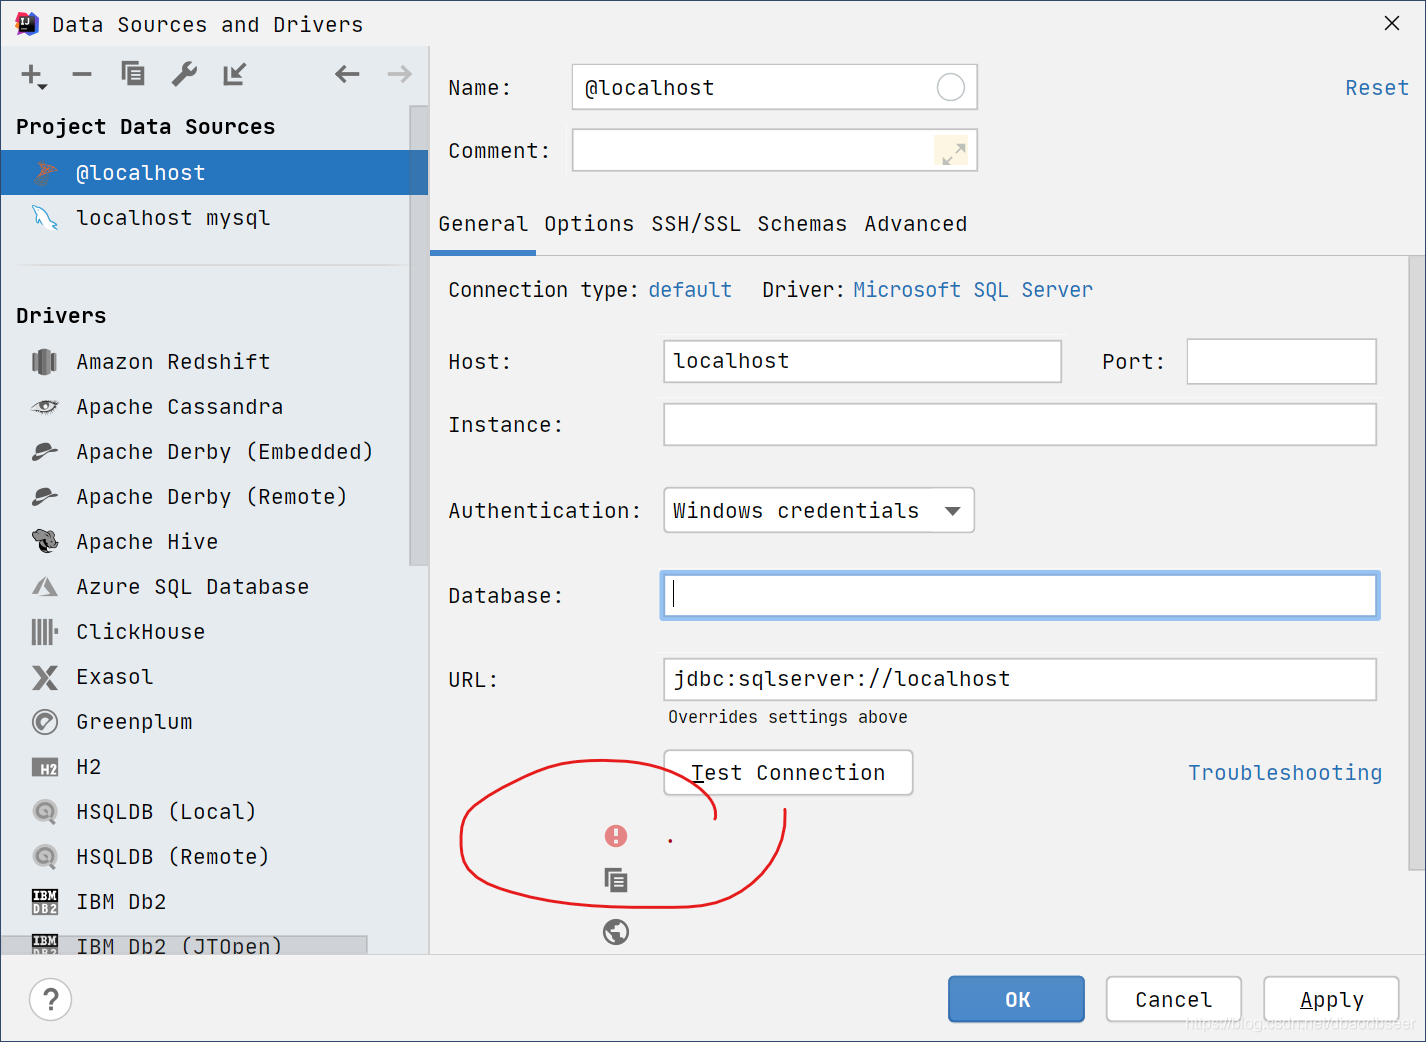This screenshot has width=1426, height=1042.
Task: Choose the Apache Hive driver
Action: (205, 542)
